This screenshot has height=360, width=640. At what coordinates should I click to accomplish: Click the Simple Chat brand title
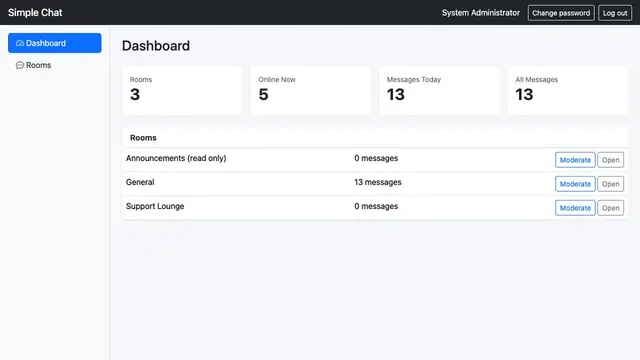35,13
